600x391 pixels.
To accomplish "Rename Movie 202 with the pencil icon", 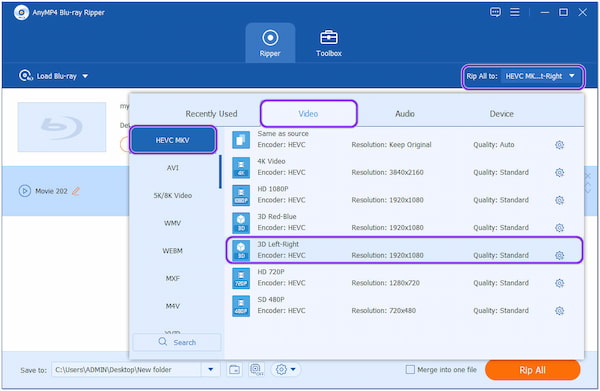I will [76, 191].
